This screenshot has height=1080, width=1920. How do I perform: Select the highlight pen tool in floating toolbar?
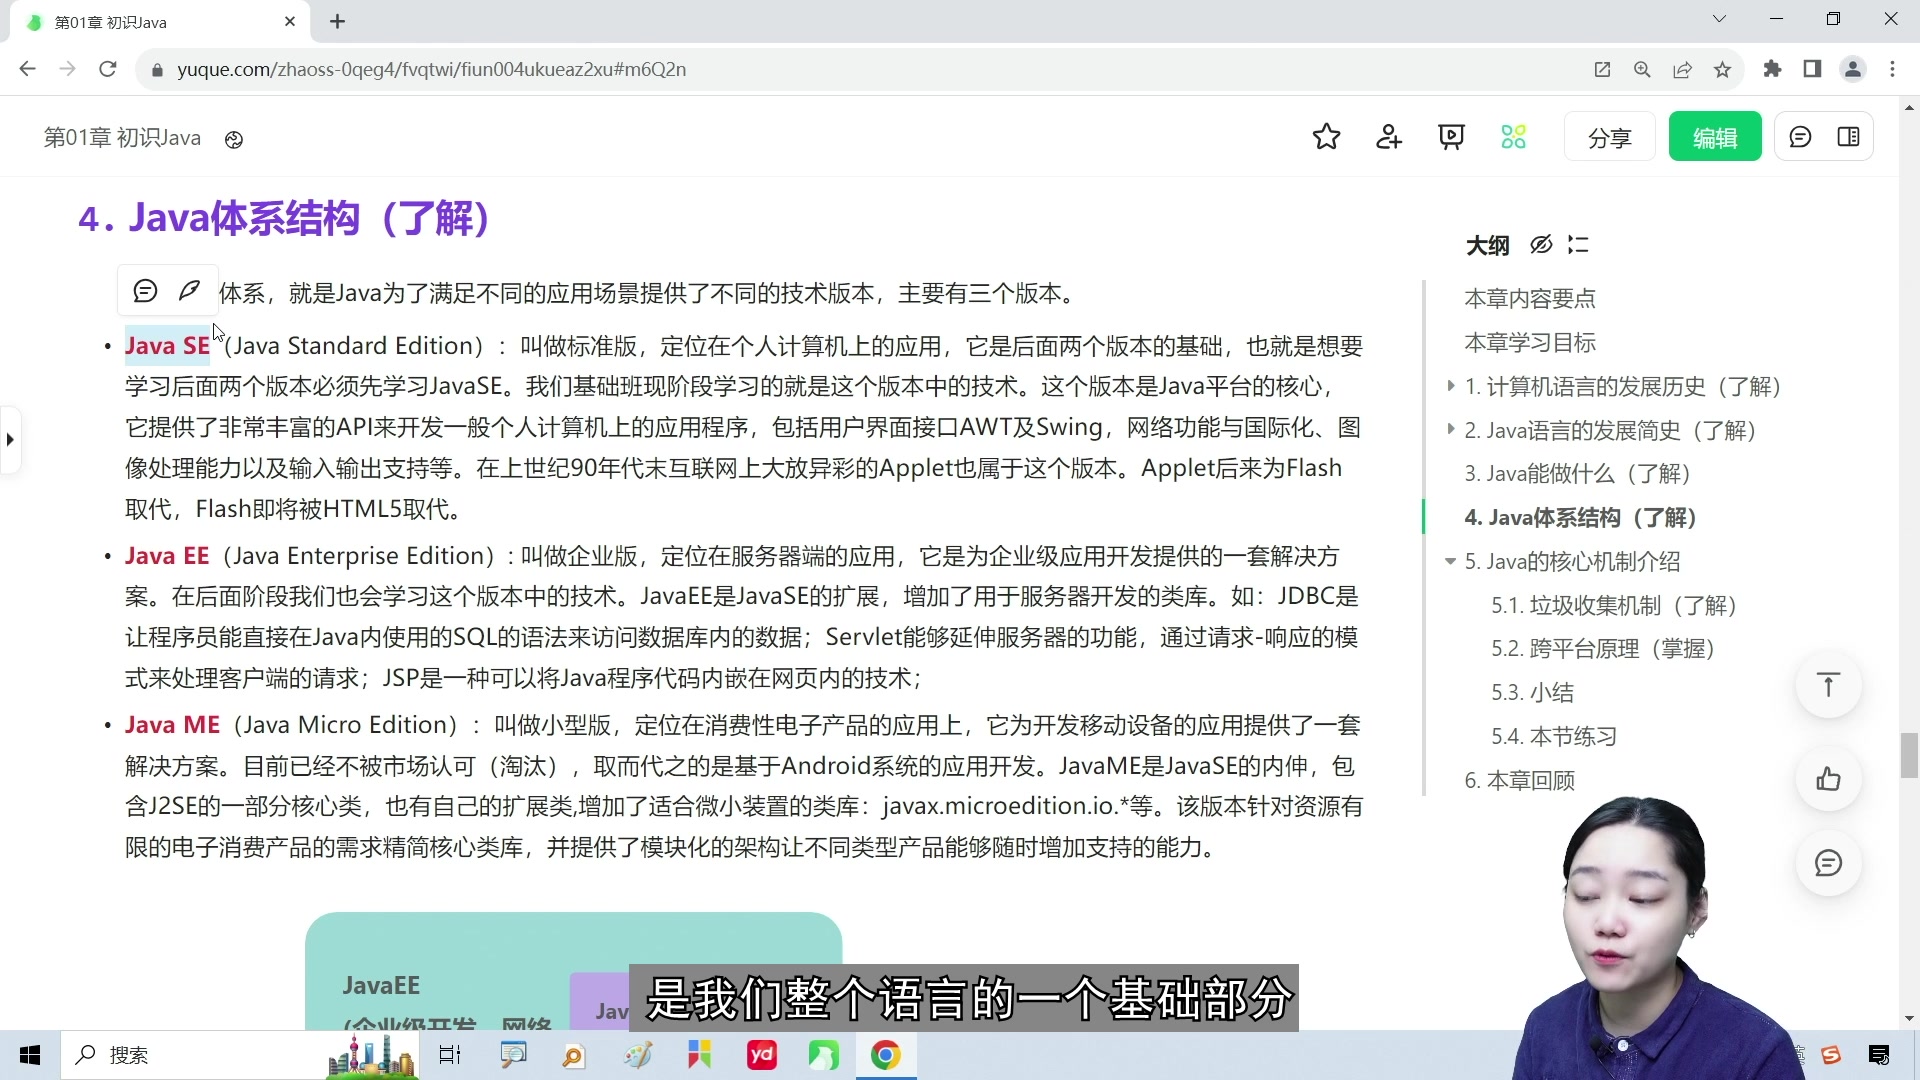pos(190,290)
